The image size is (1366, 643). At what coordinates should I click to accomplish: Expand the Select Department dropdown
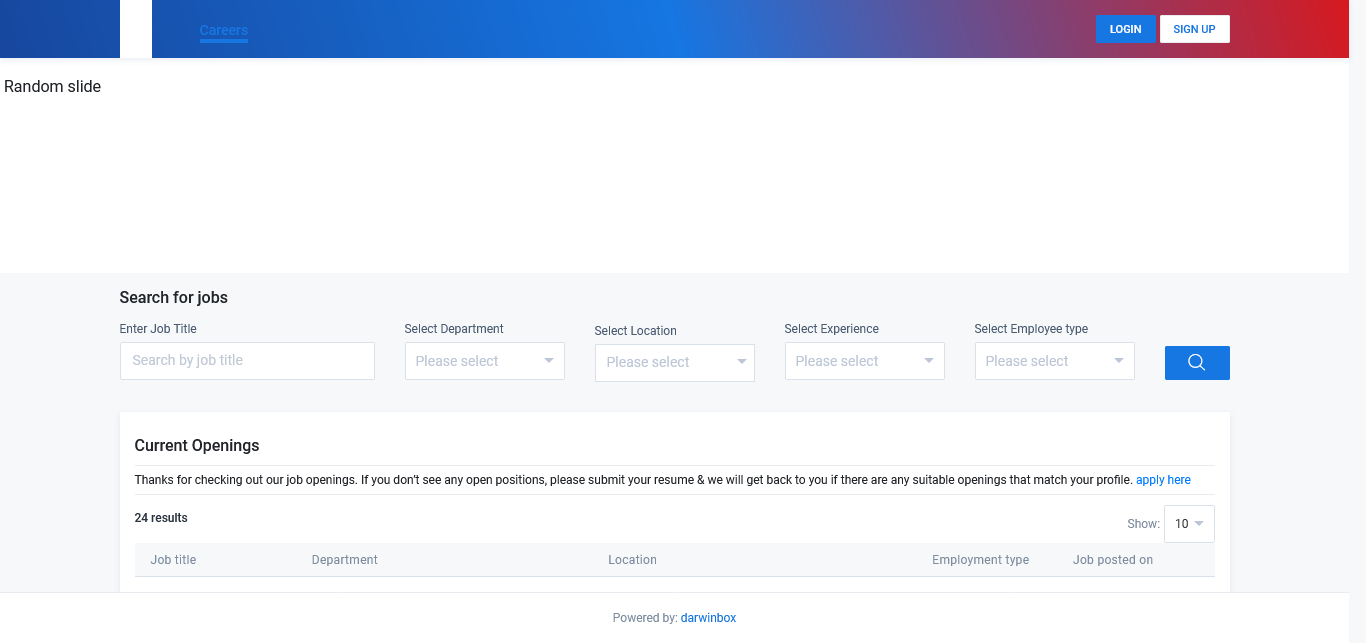pos(484,361)
